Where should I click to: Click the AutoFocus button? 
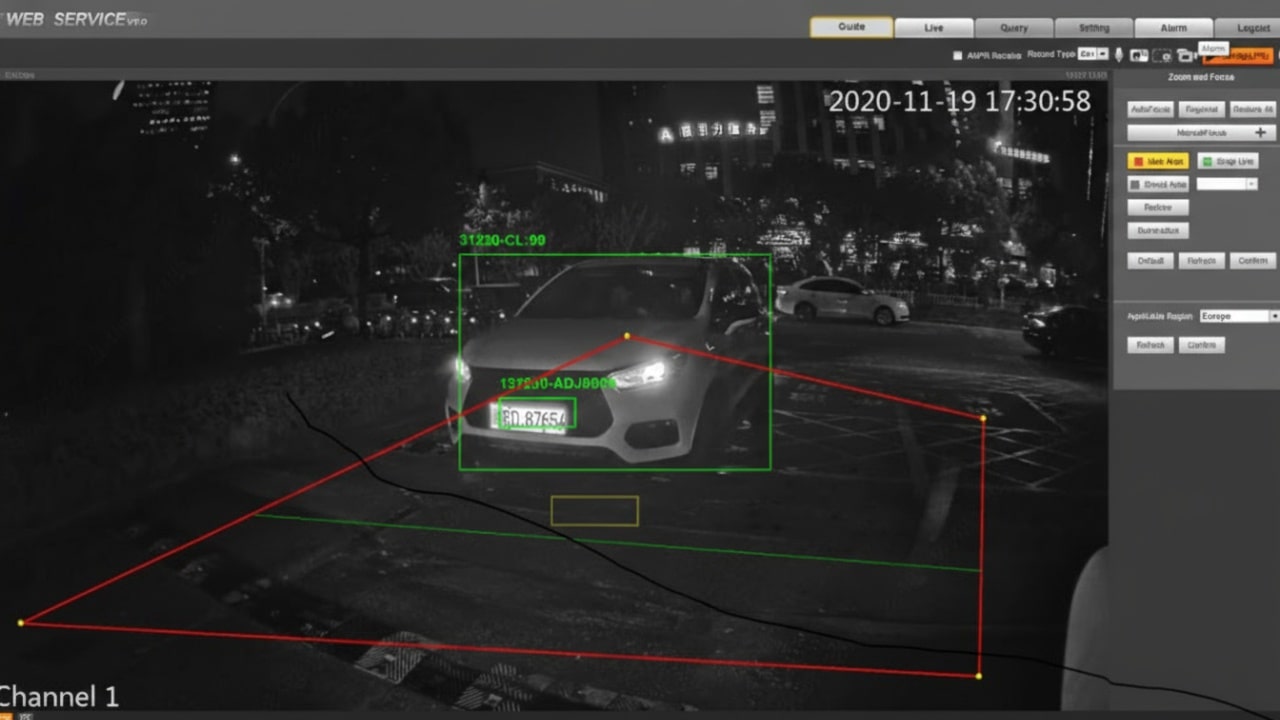click(1150, 109)
